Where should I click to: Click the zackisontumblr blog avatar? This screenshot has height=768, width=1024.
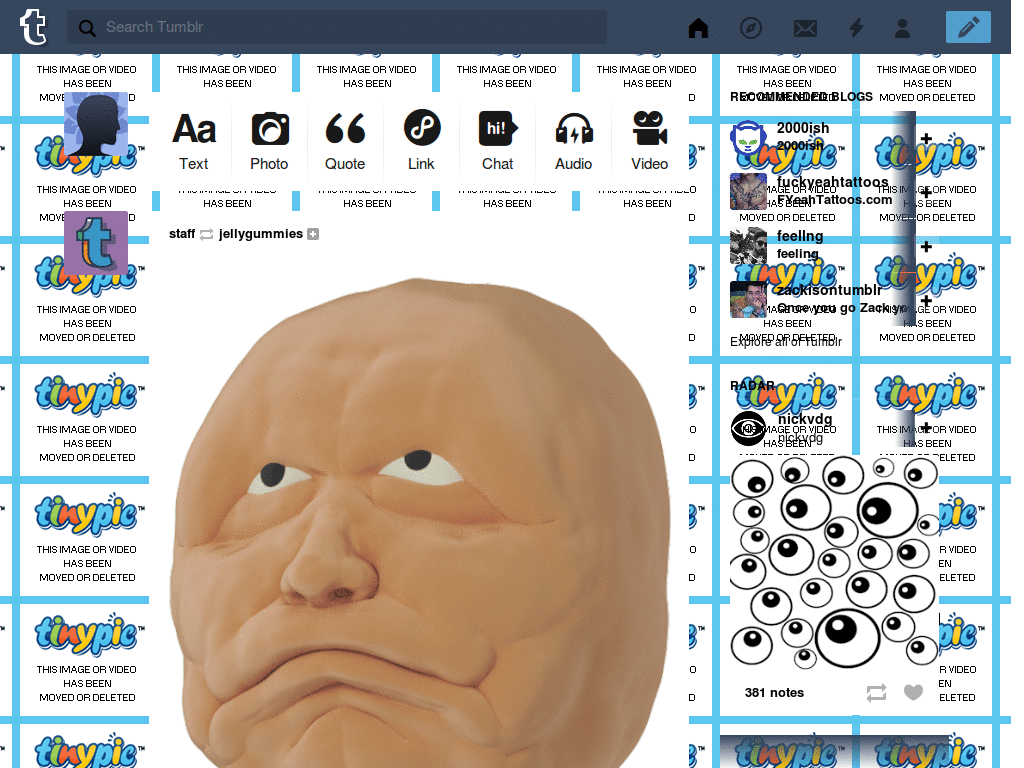[748, 300]
